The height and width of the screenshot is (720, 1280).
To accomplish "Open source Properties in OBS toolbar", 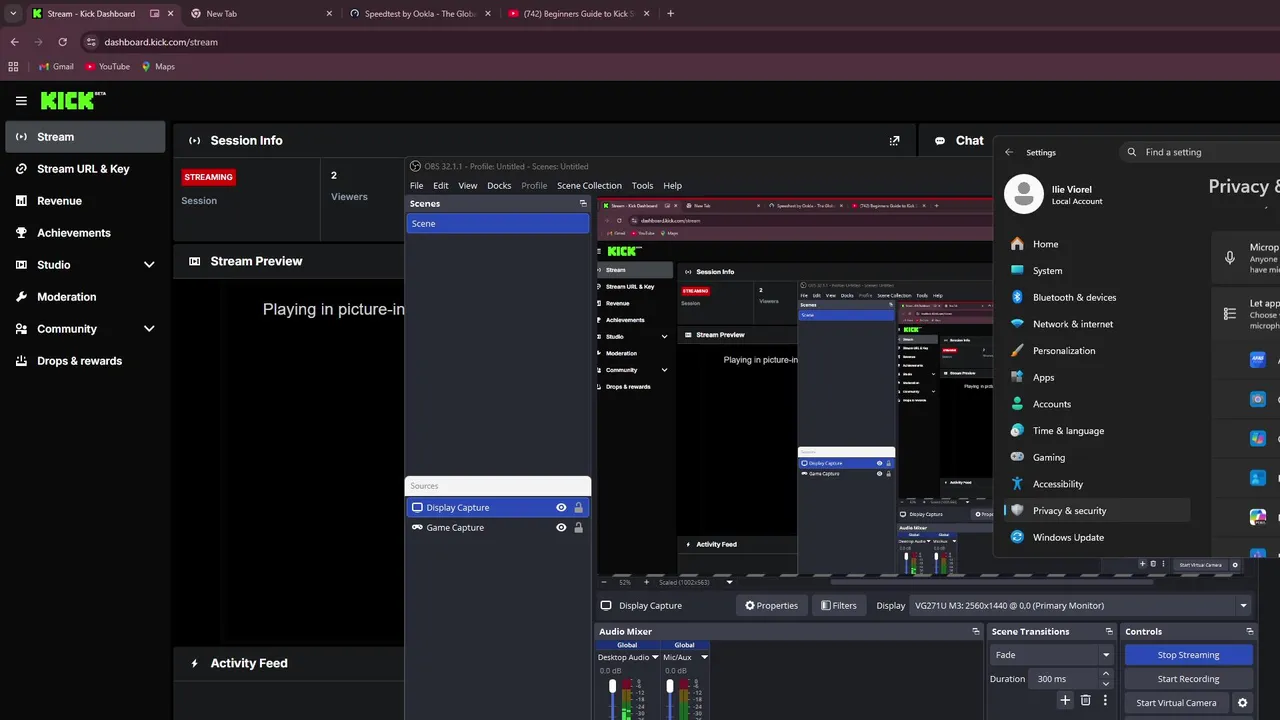I will [771, 605].
